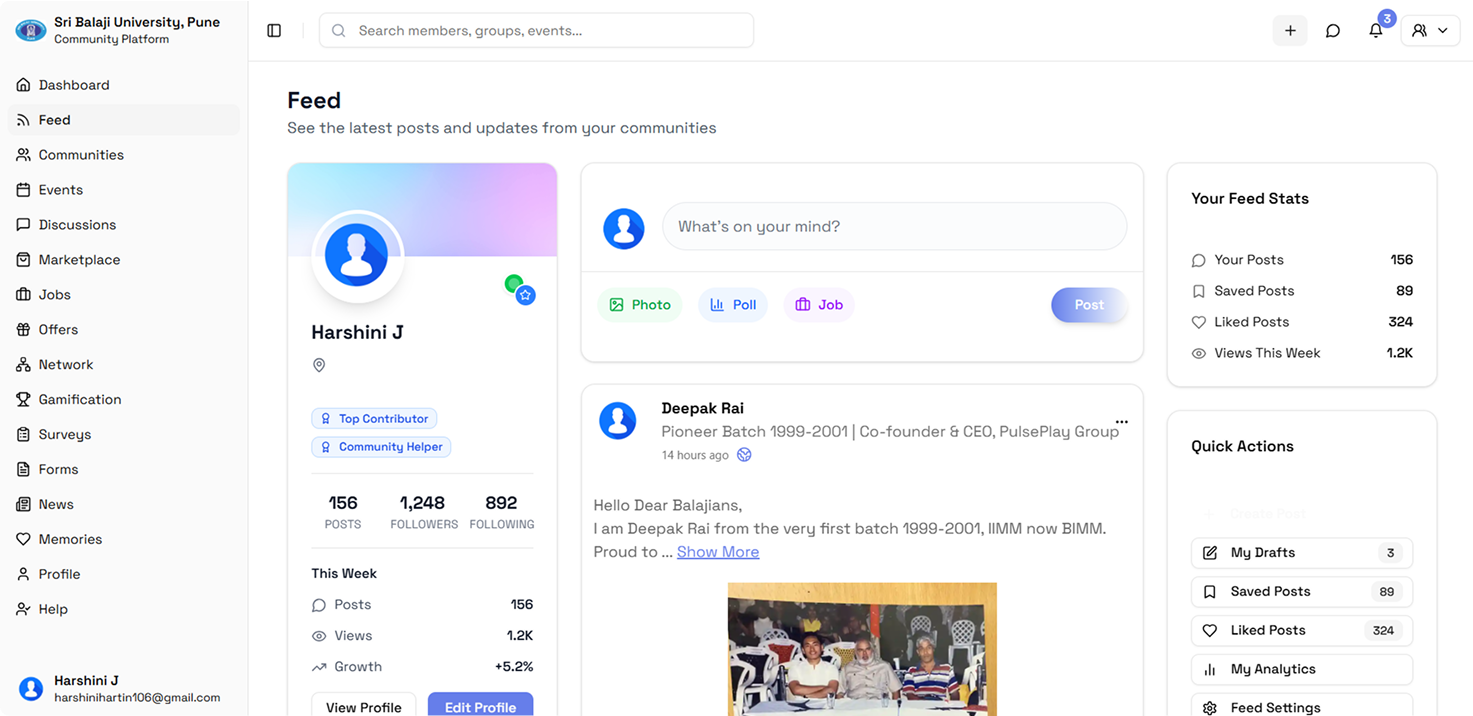Open Marketplace from the sidebar

pyautogui.click(x=79, y=260)
